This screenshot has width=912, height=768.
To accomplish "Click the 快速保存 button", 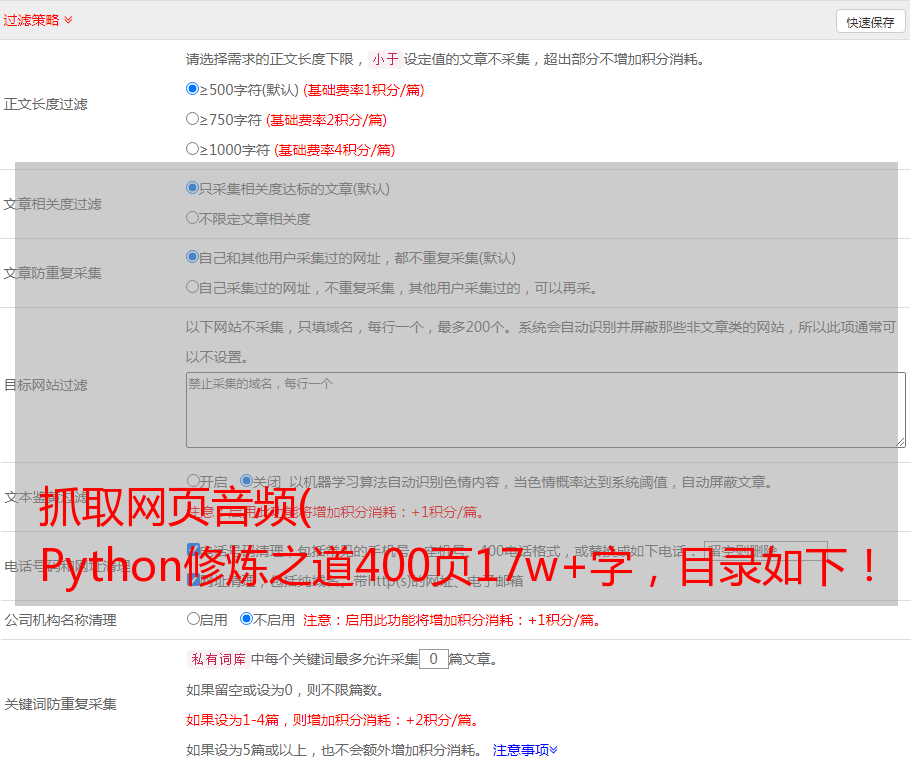I will [x=870, y=22].
